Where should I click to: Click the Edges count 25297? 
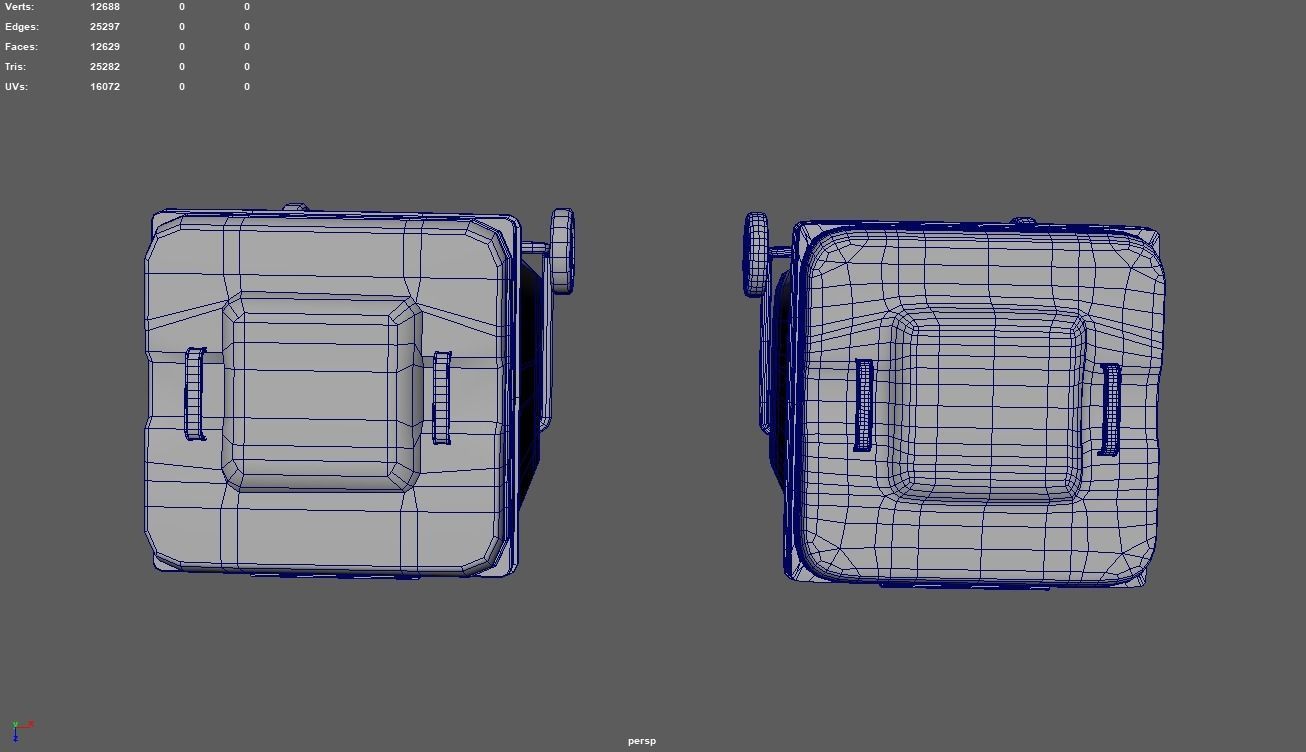(x=105, y=27)
